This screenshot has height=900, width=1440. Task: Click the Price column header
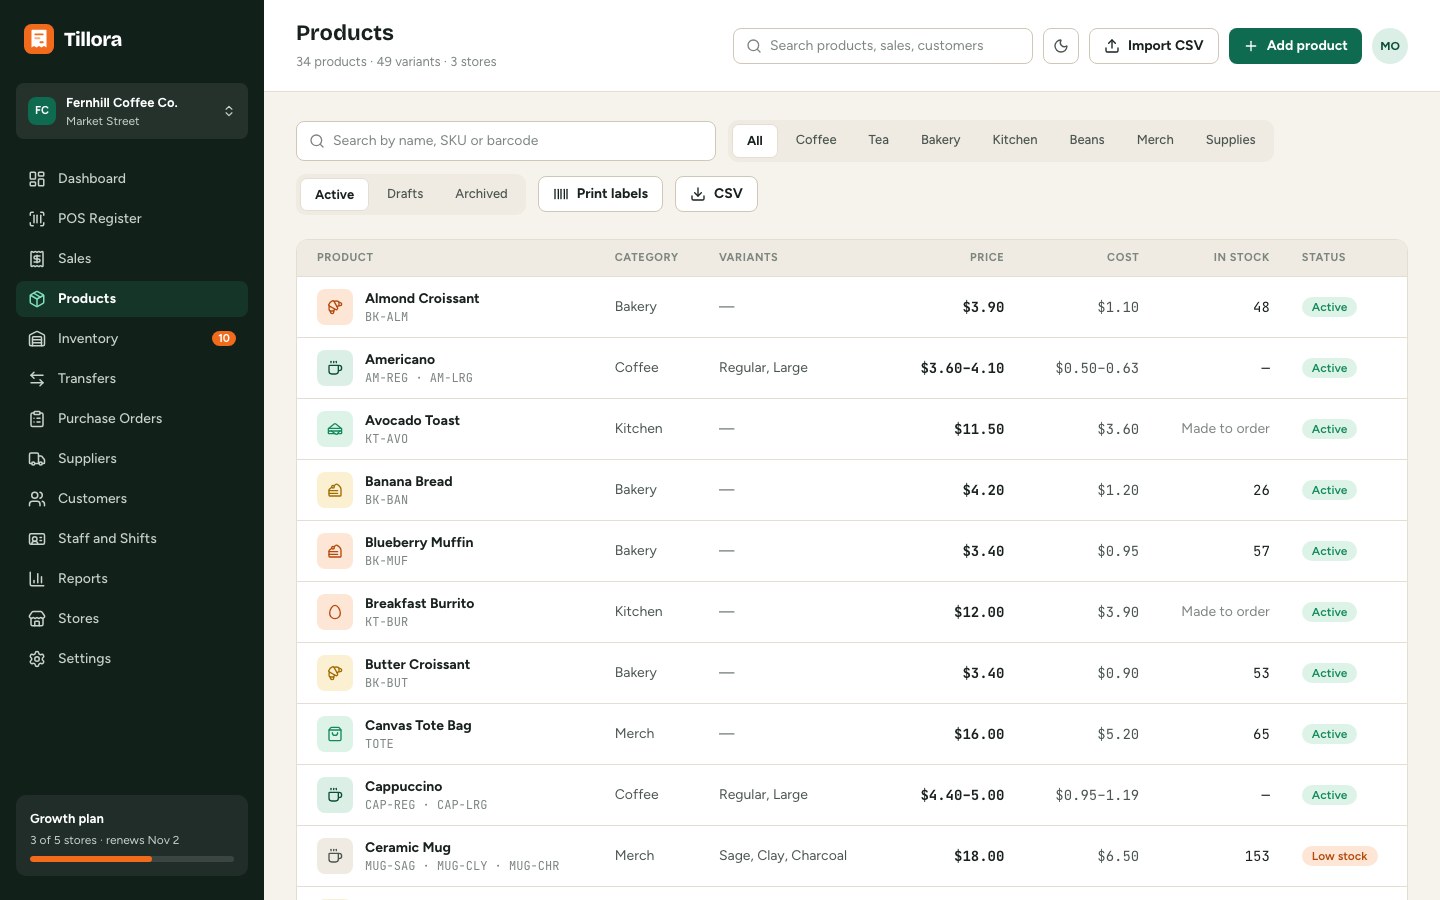(986, 258)
